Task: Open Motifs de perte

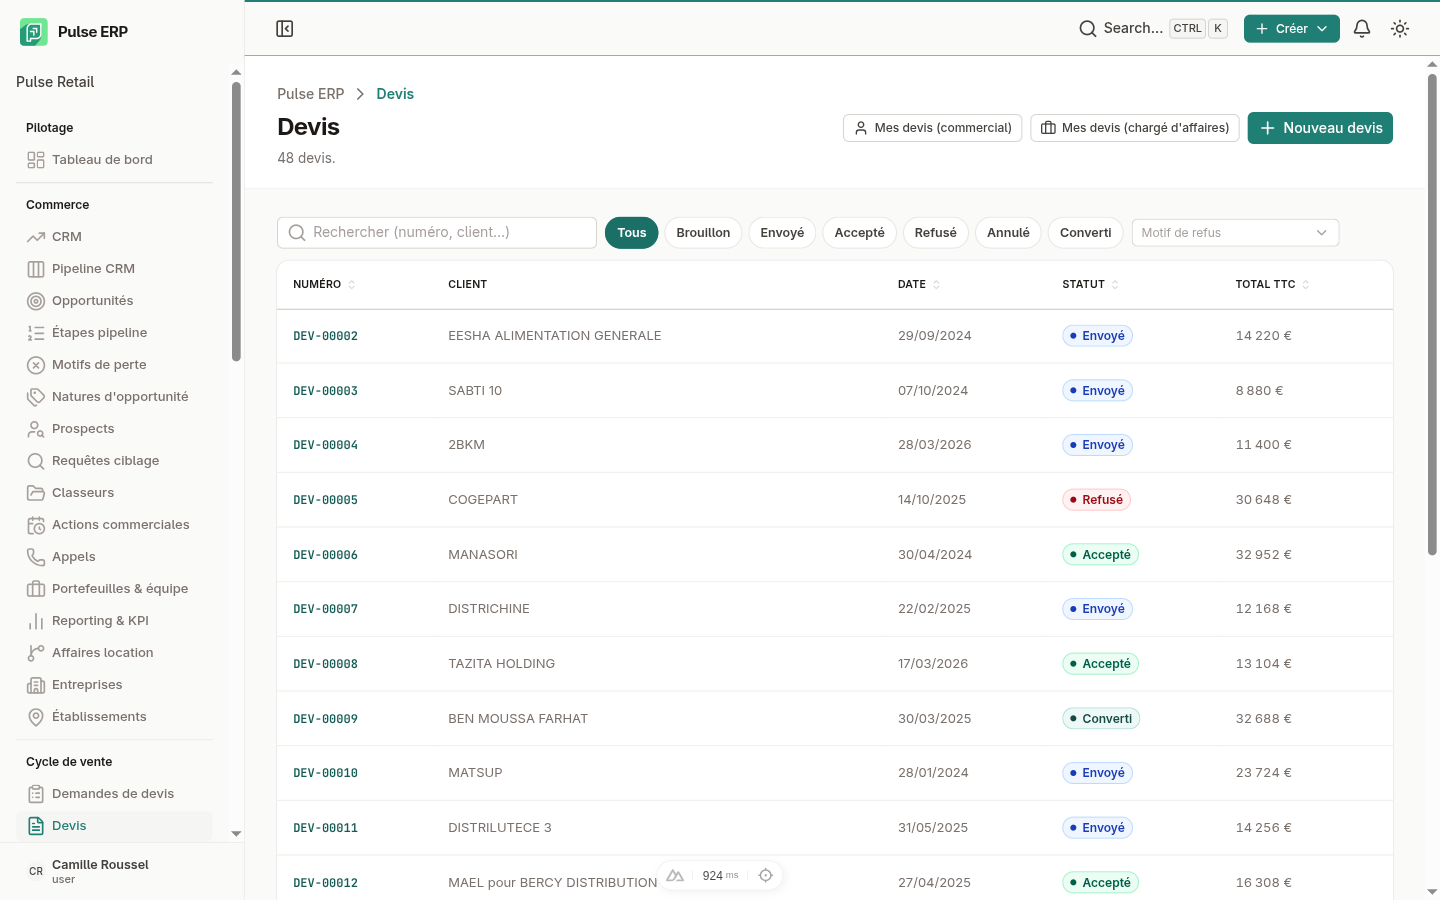Action: coord(114,365)
